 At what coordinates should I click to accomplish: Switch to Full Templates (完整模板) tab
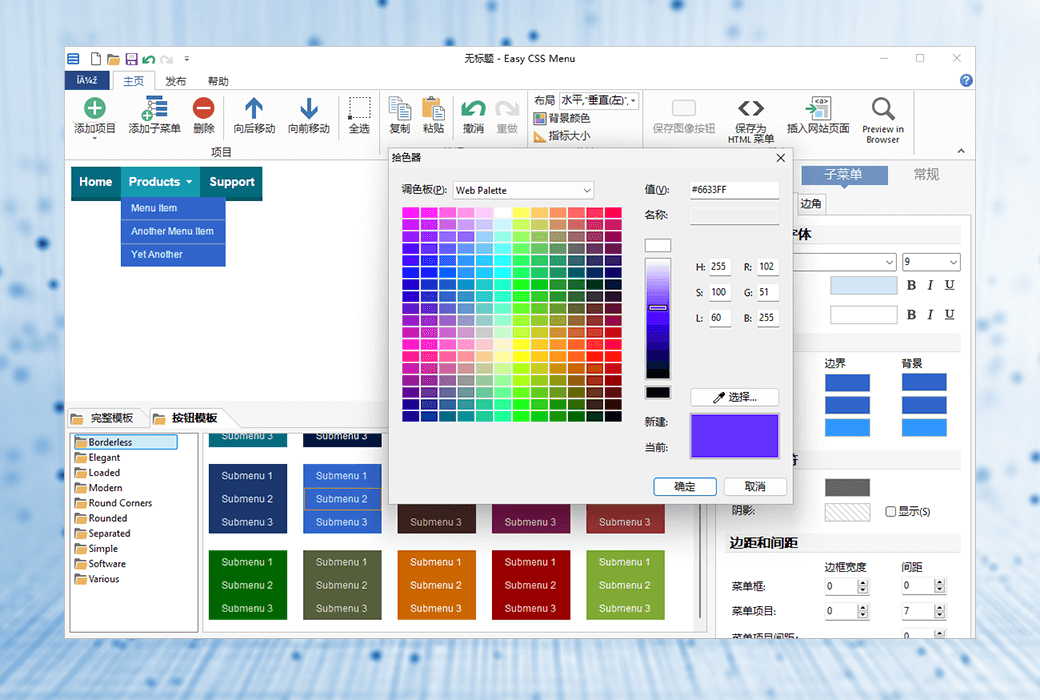(104, 418)
